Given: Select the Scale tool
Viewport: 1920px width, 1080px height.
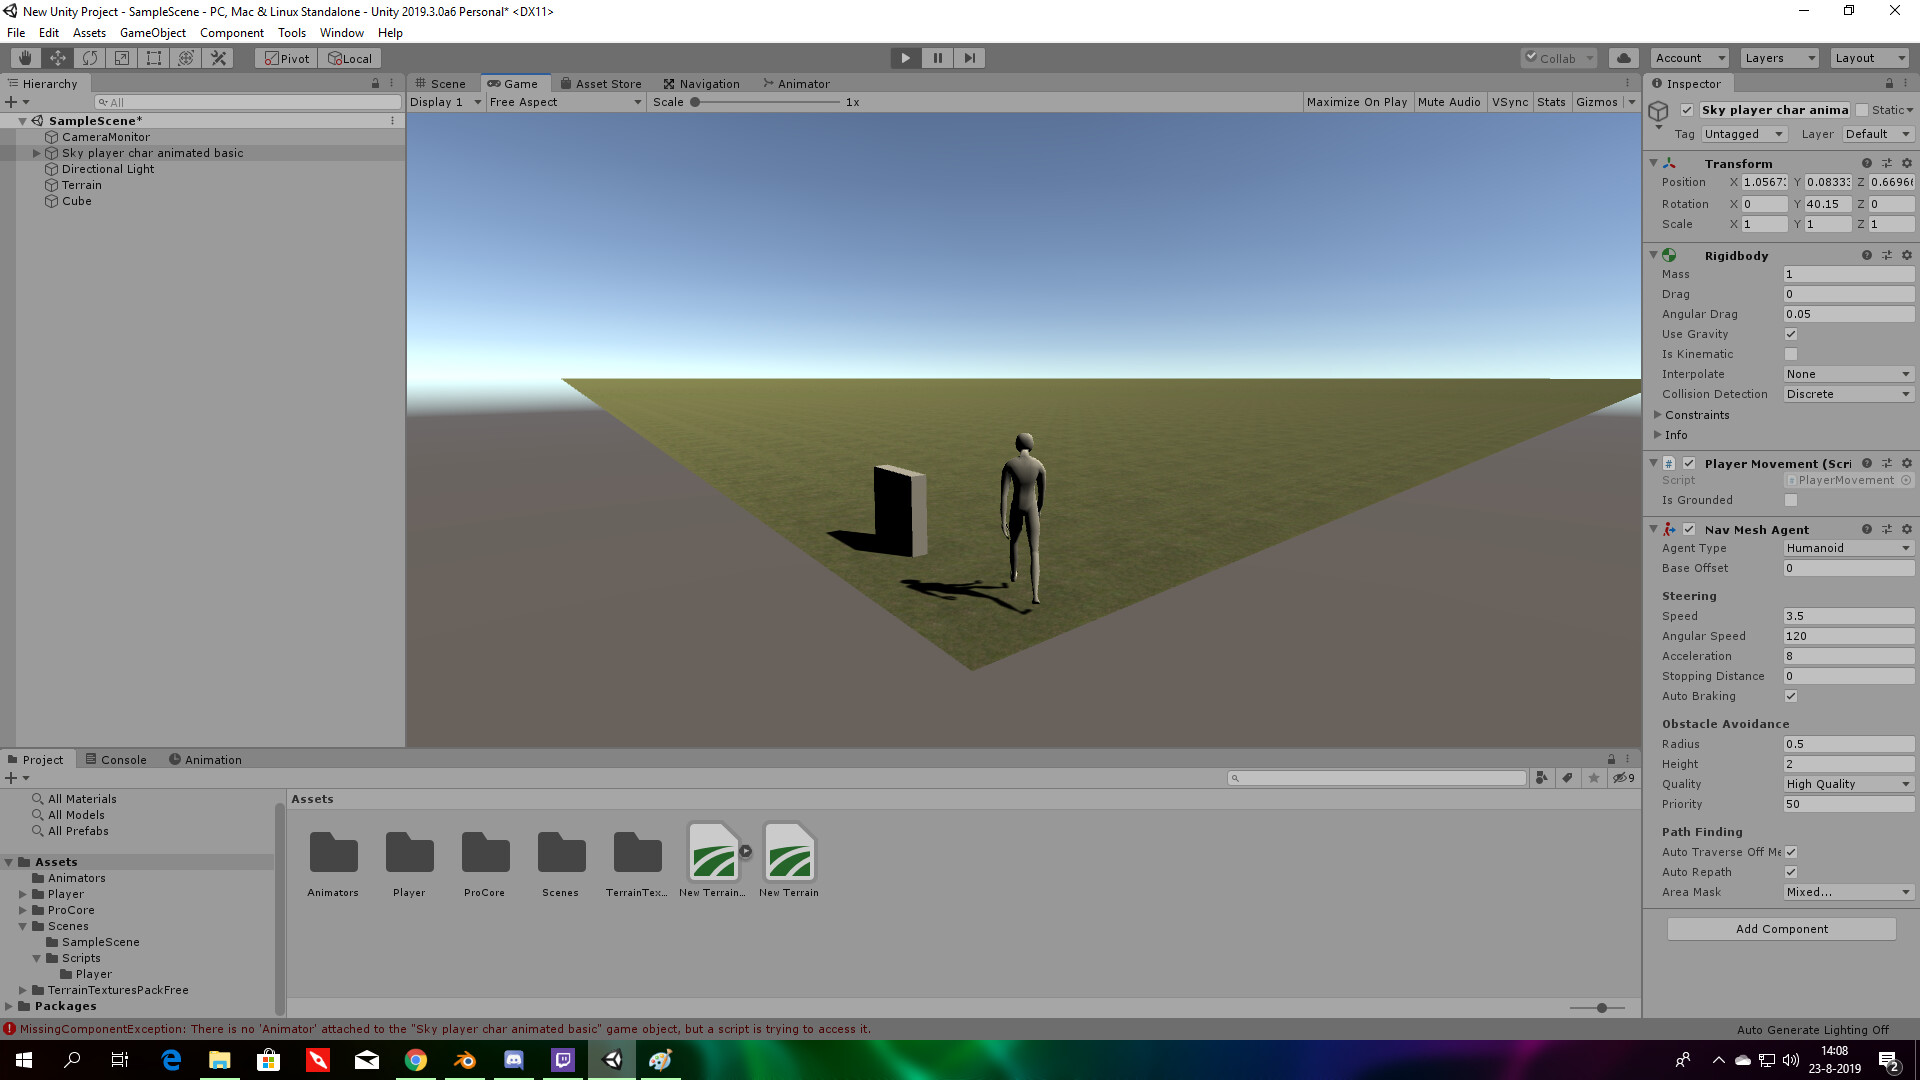Looking at the screenshot, I should [121, 58].
